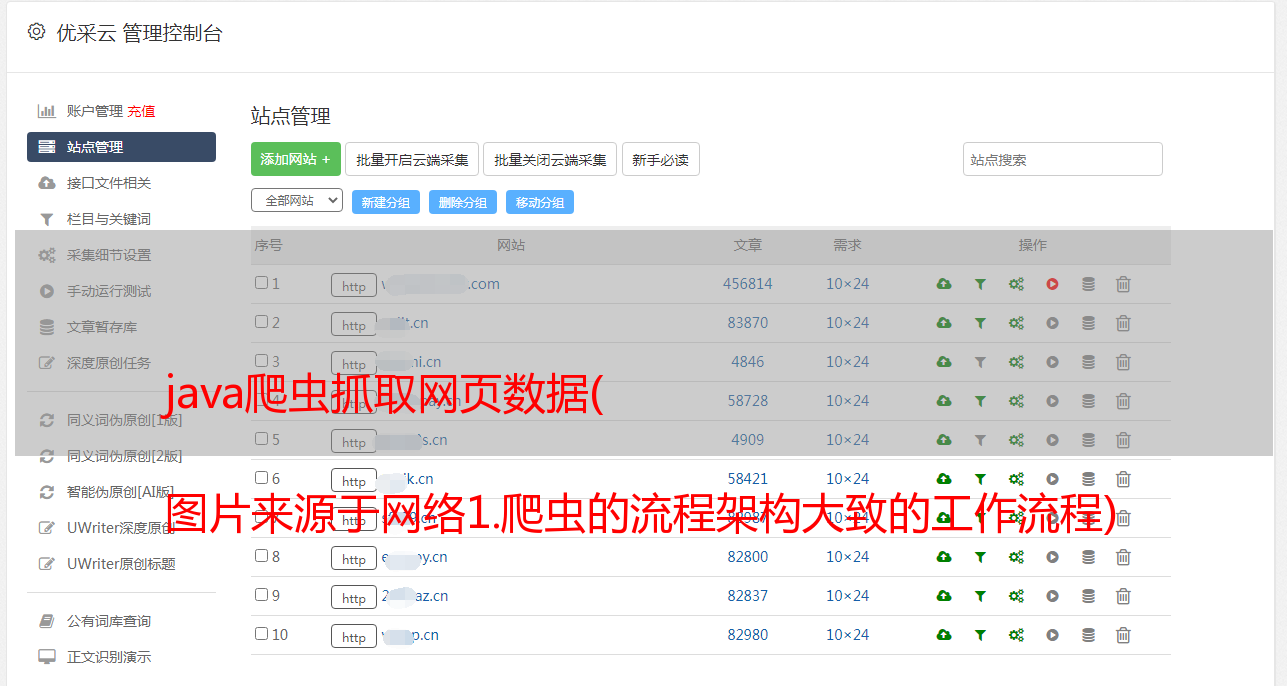Select the row 8 checkbox

pos(261,556)
